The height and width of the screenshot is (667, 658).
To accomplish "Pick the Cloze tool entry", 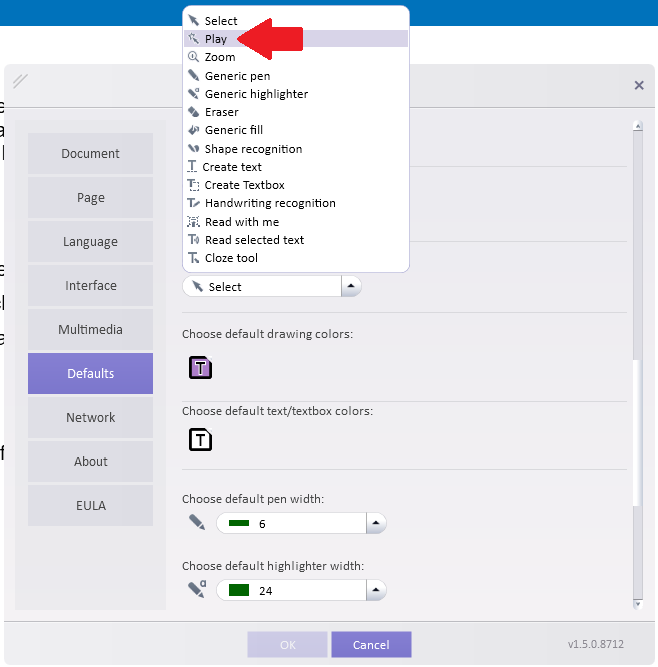I will [x=231, y=258].
